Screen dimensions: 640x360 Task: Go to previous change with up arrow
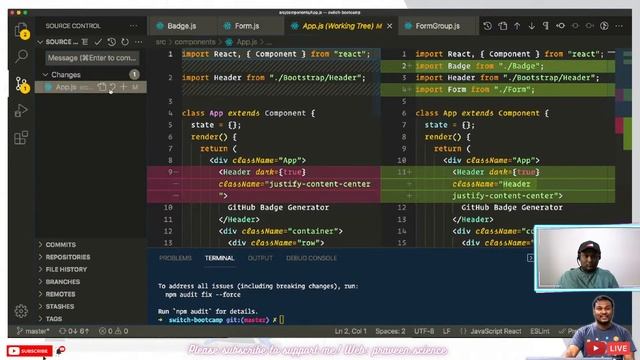[x=517, y=26]
